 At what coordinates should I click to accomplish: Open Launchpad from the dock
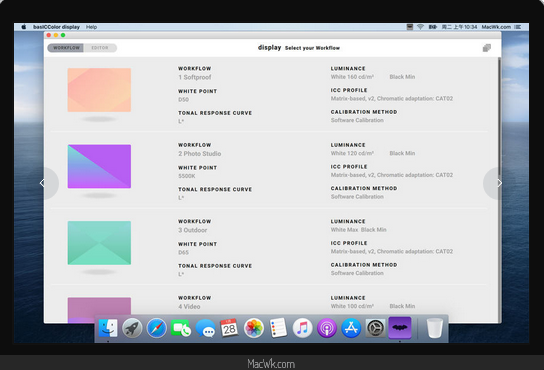(132, 328)
